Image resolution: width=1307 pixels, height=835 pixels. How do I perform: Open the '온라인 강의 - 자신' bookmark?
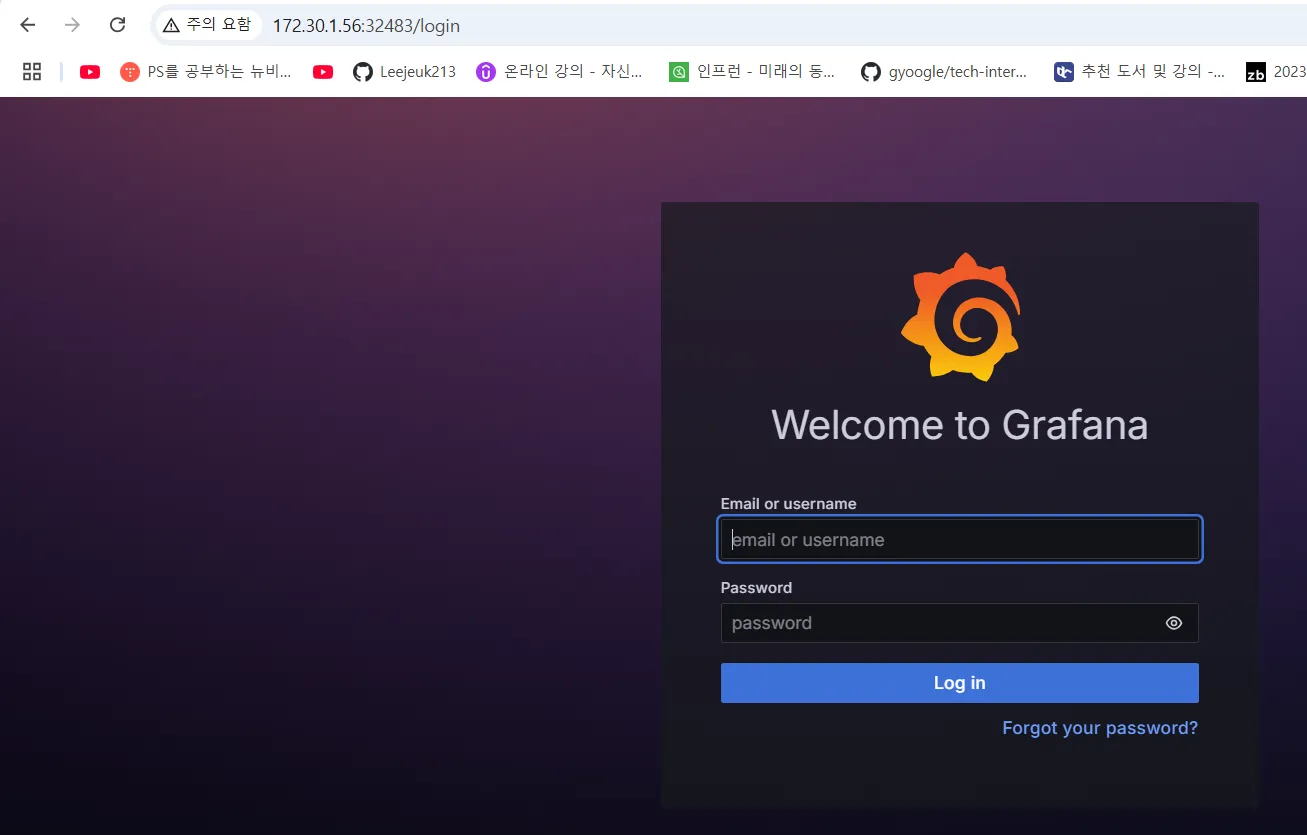pos(560,72)
